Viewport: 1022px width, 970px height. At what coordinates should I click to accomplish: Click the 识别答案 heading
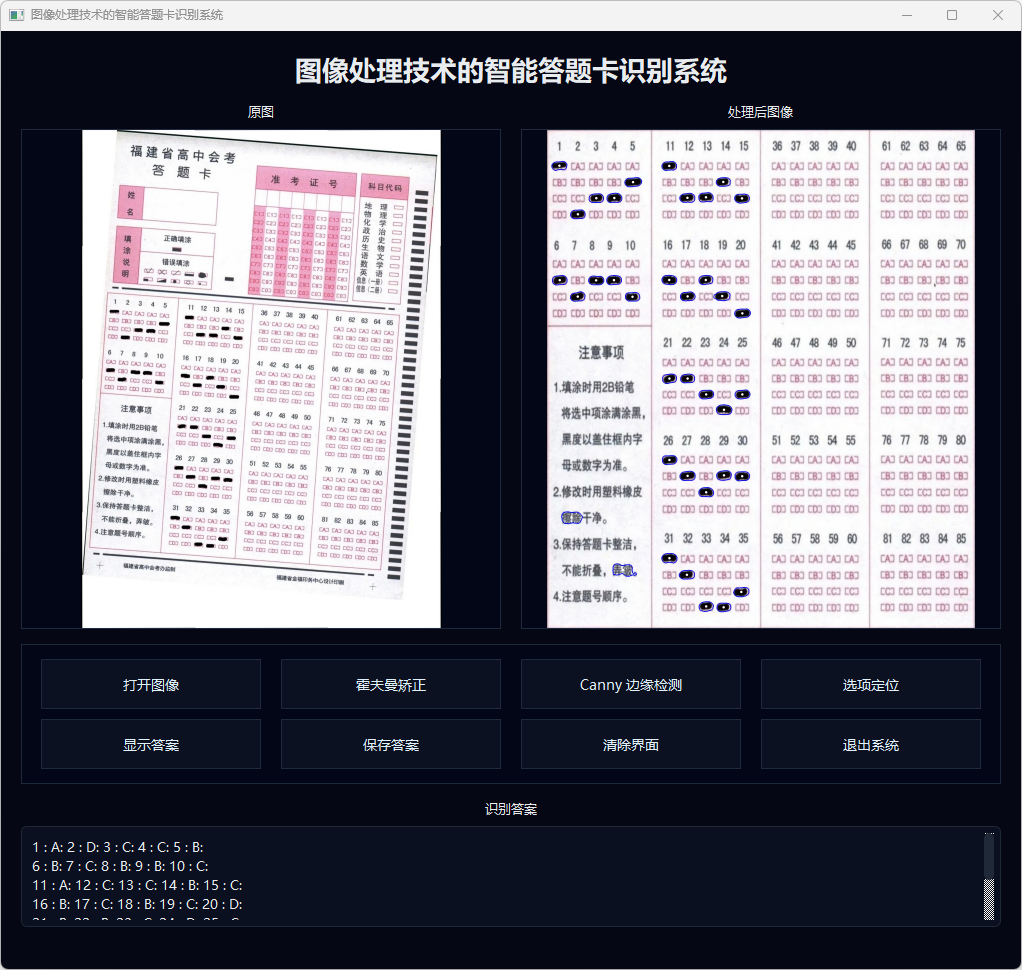tap(511, 809)
